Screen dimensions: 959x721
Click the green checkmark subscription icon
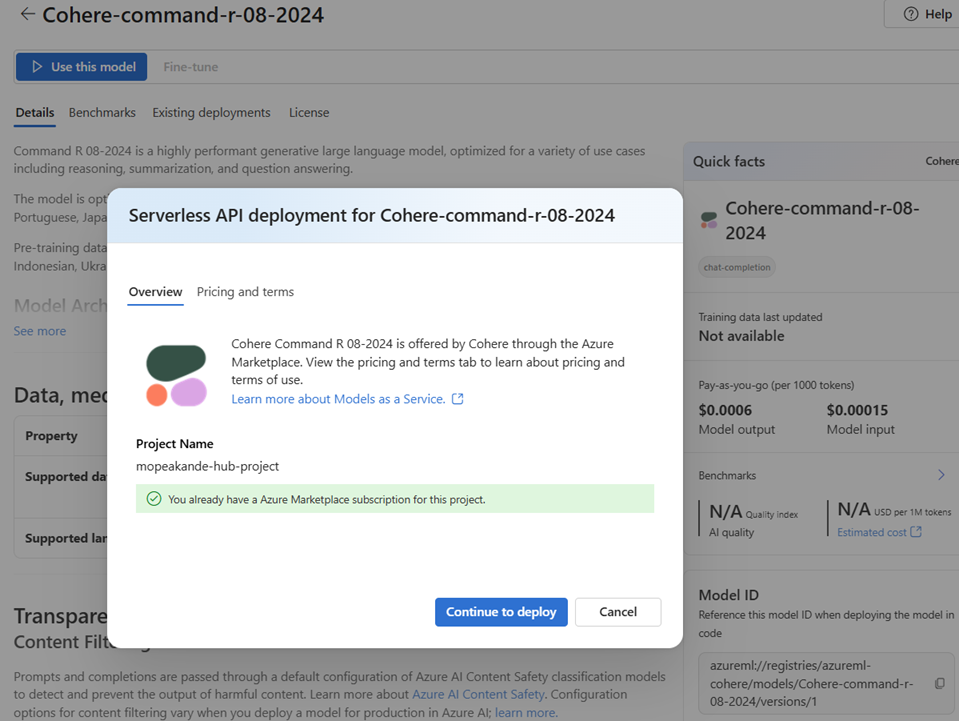[x=154, y=499]
